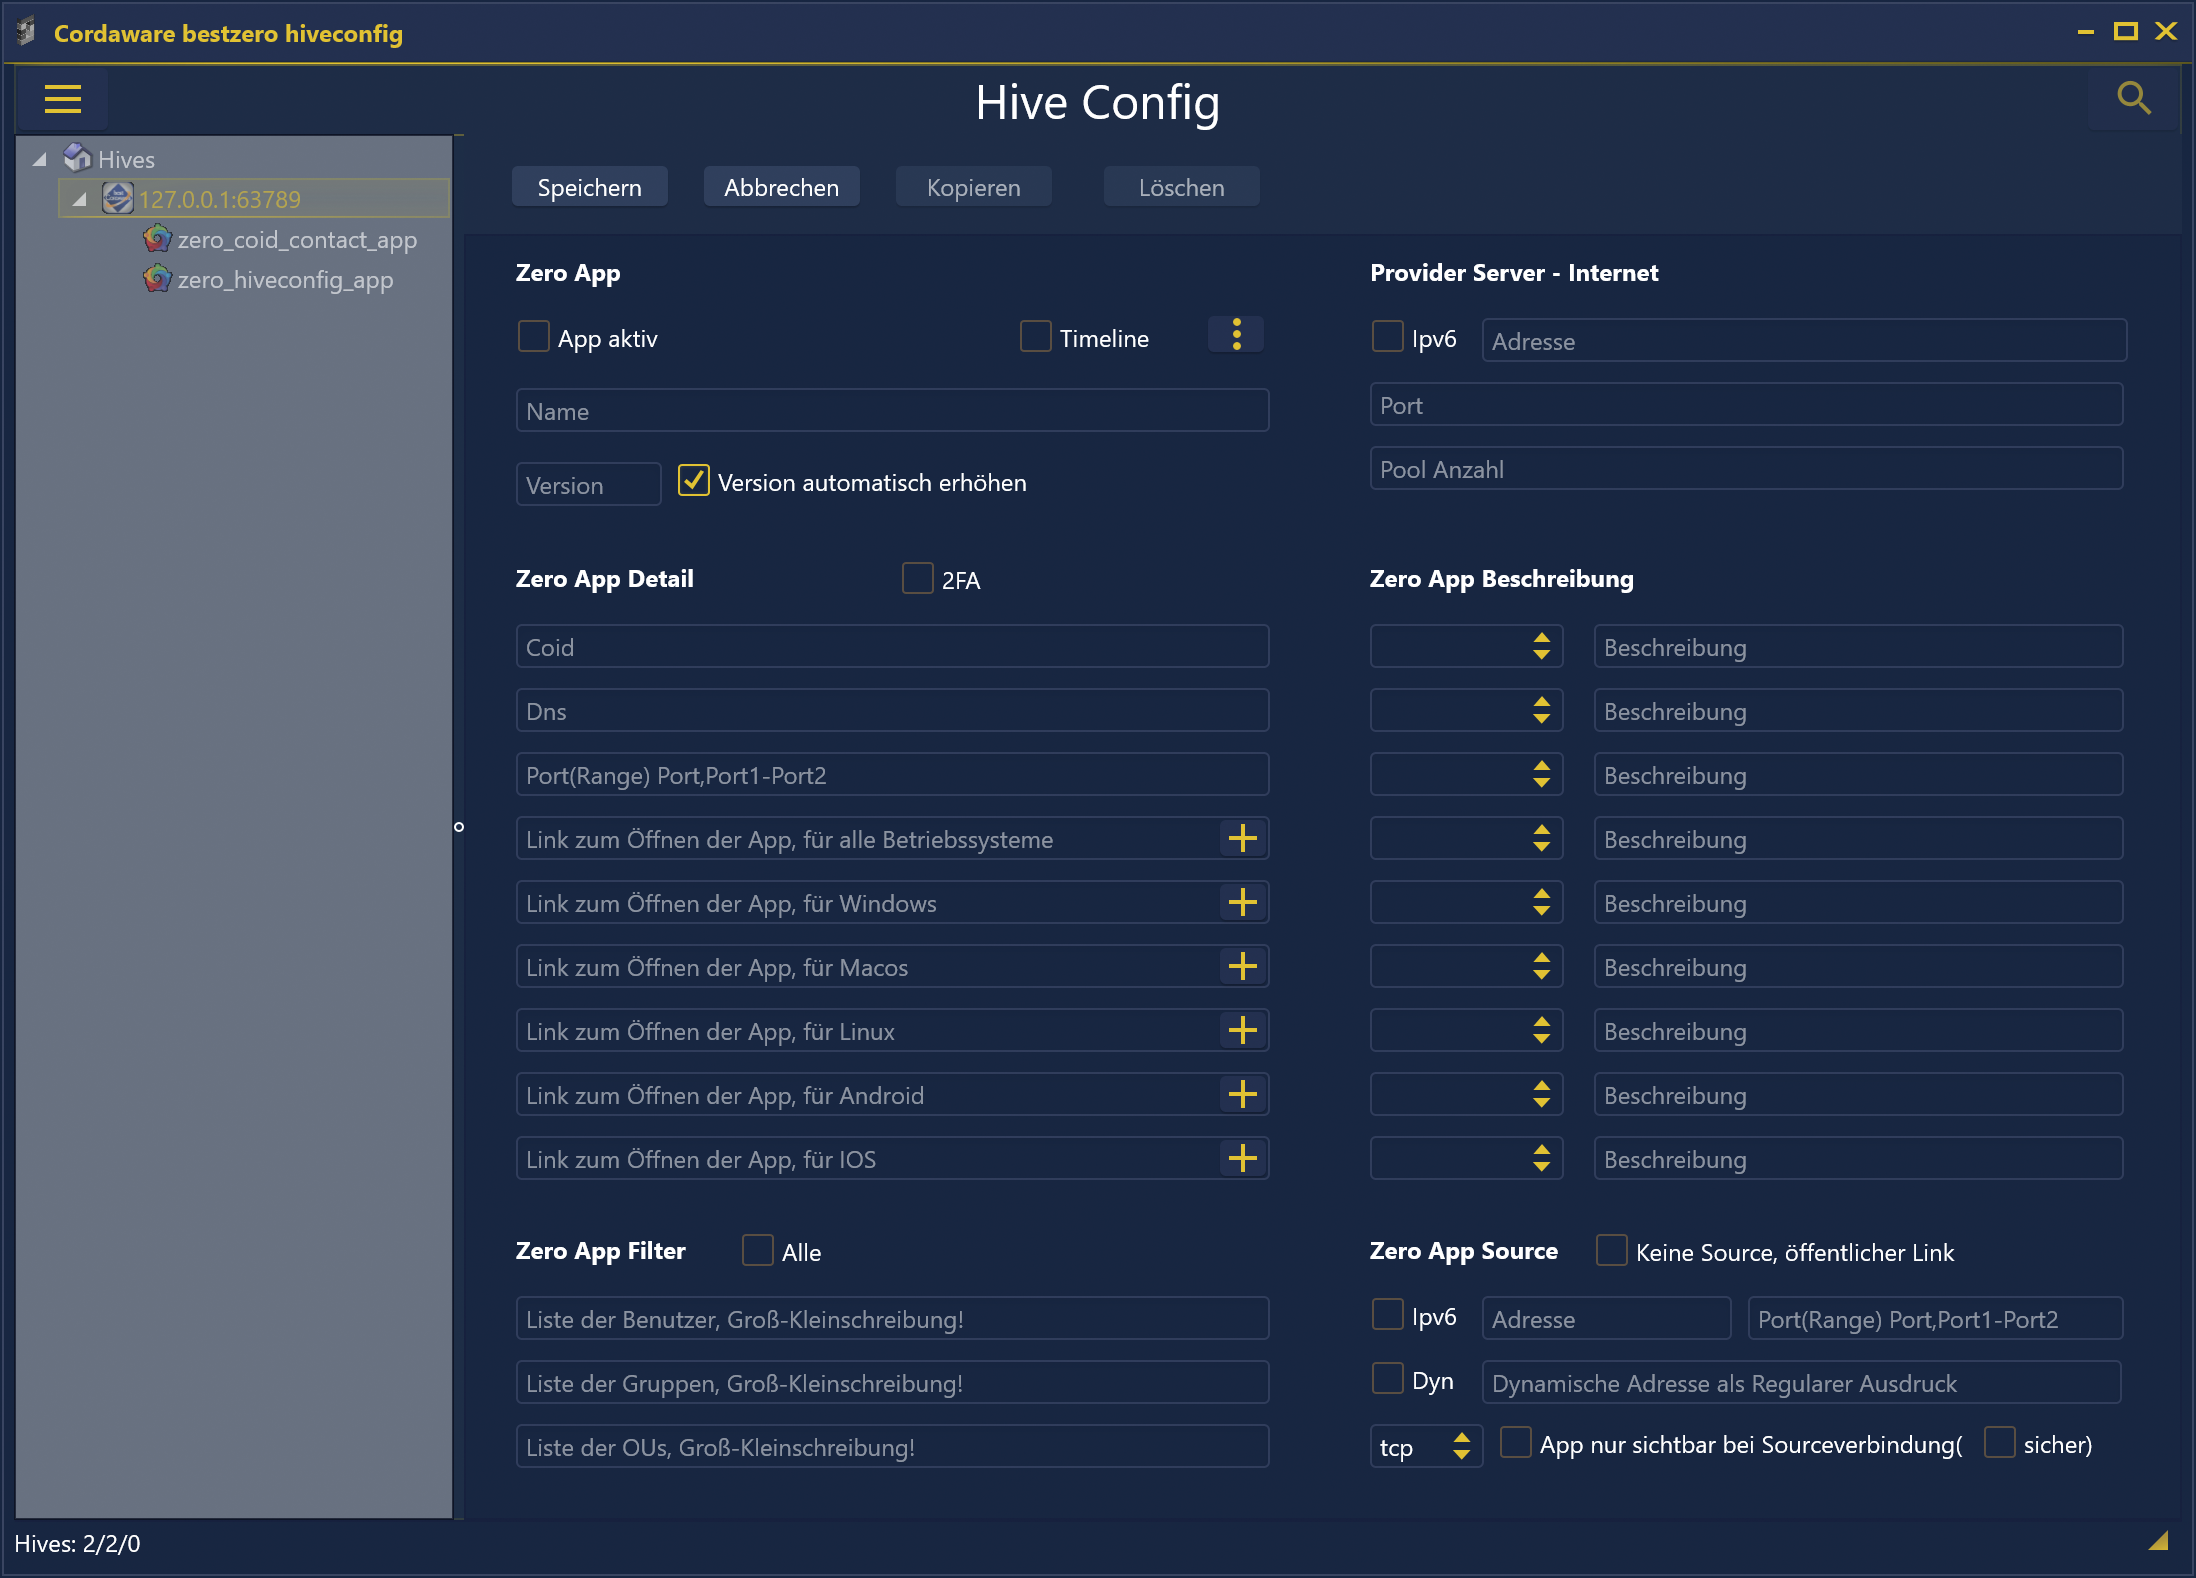Viewport: 2196px width, 1578px height.
Task: Click the three-dot options icon next to Timeline
Action: coord(1236,336)
